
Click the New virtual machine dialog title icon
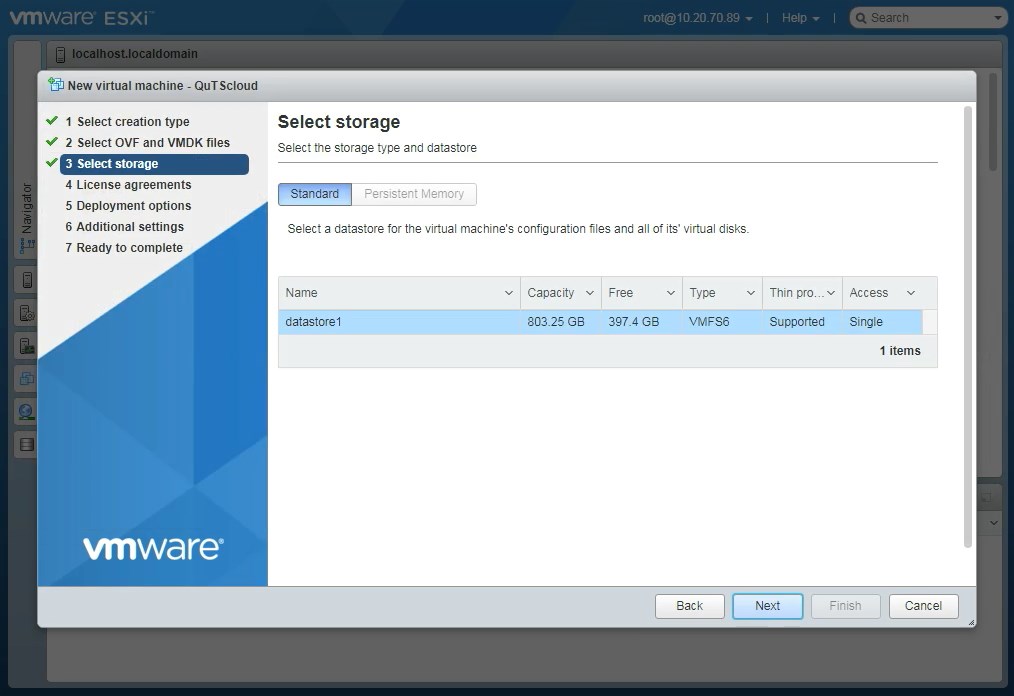56,85
